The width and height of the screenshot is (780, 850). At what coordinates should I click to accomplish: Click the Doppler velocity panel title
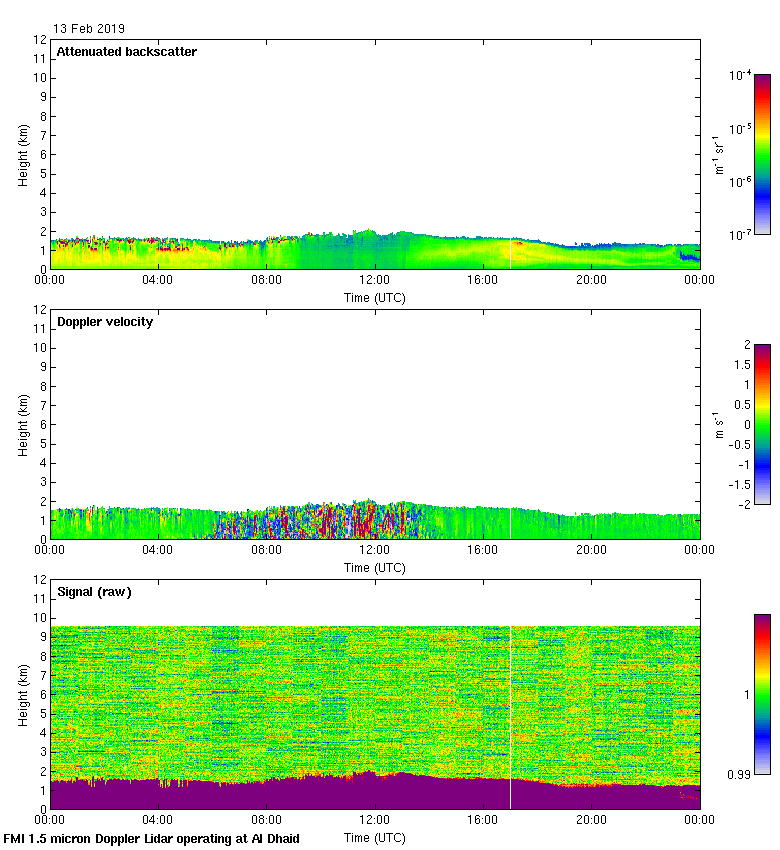pos(104,322)
